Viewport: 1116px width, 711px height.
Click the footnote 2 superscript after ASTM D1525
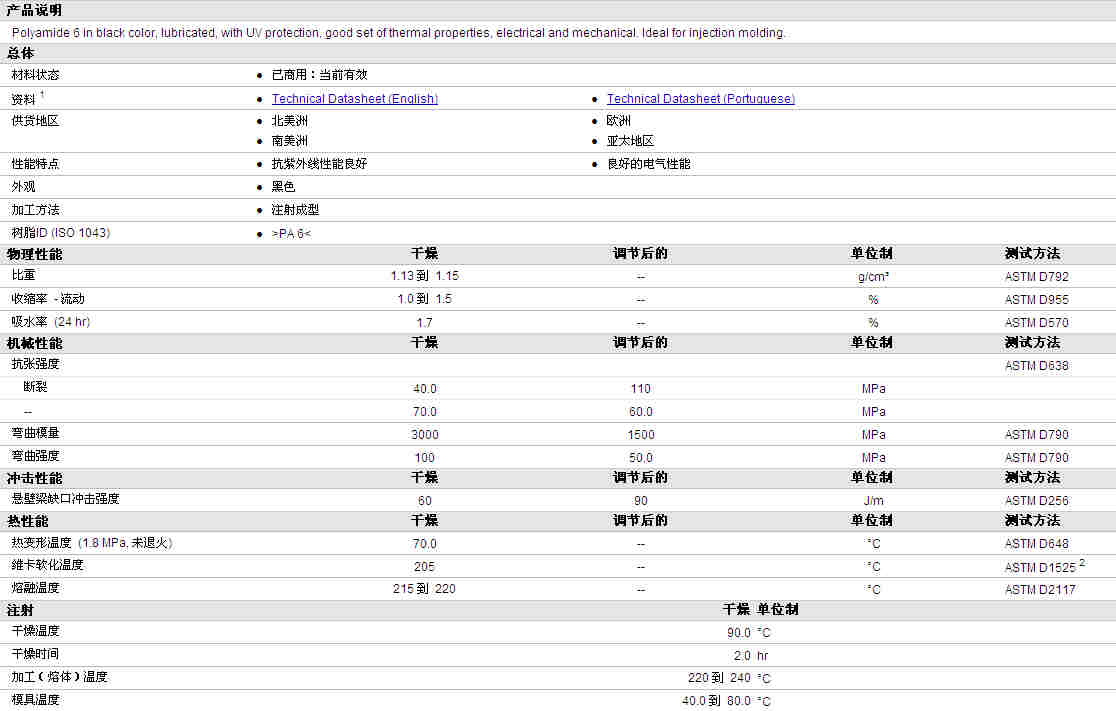tap(1081, 563)
